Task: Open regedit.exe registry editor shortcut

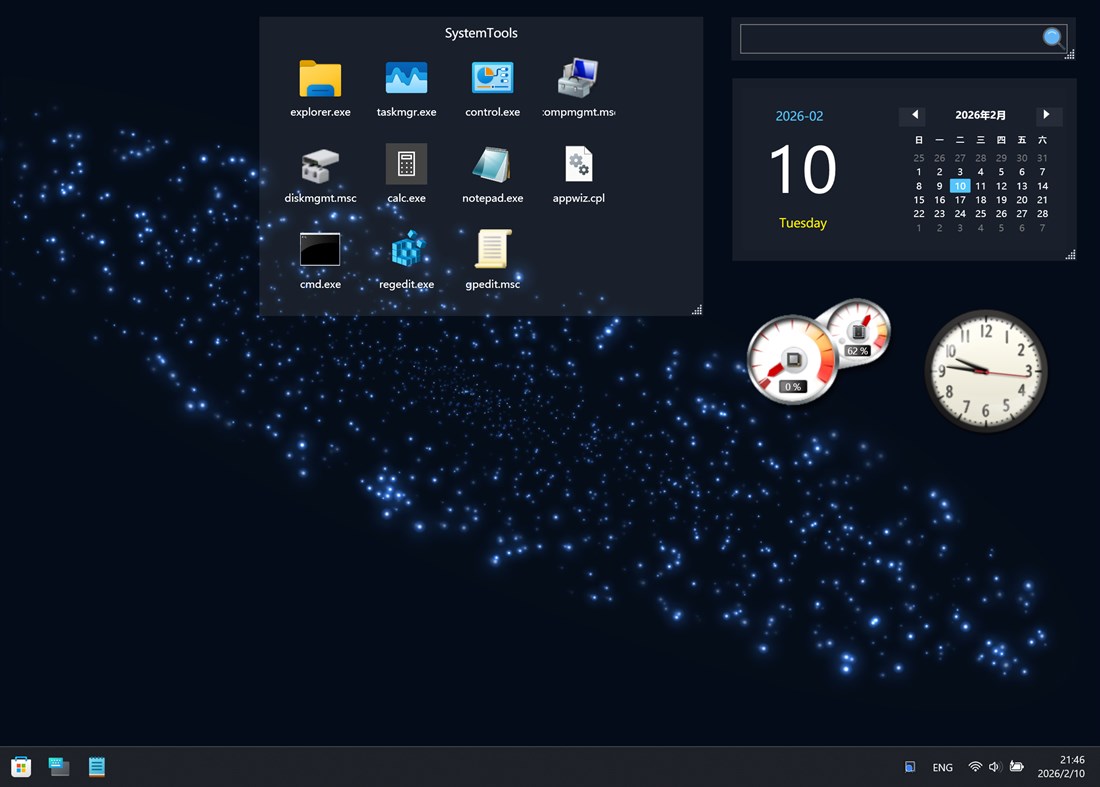Action: tap(406, 252)
